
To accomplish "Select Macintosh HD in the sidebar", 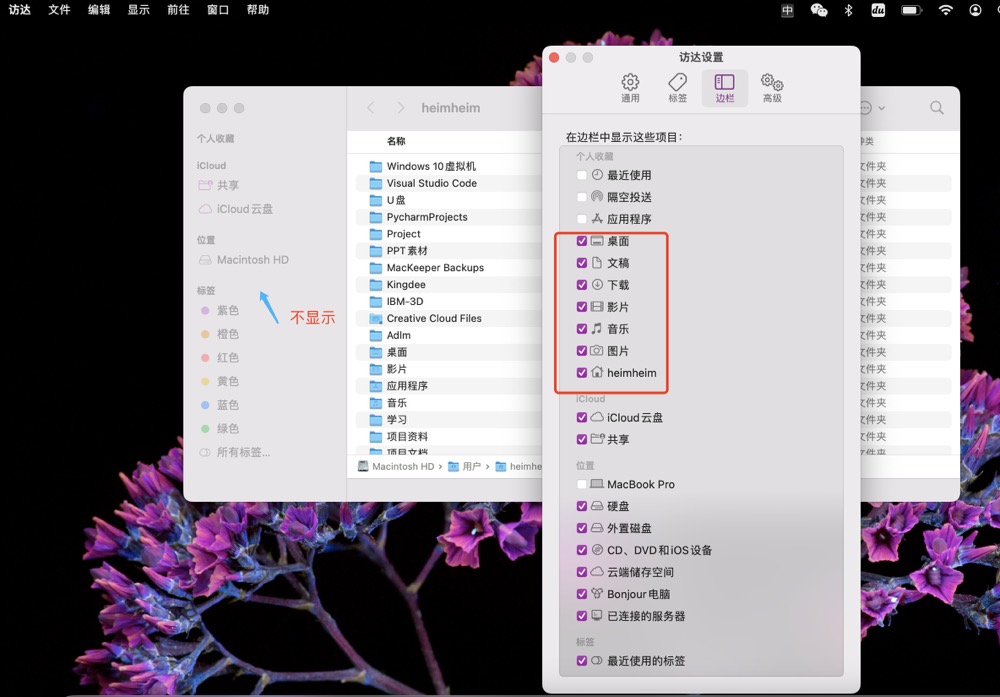I will pyautogui.click(x=252, y=260).
